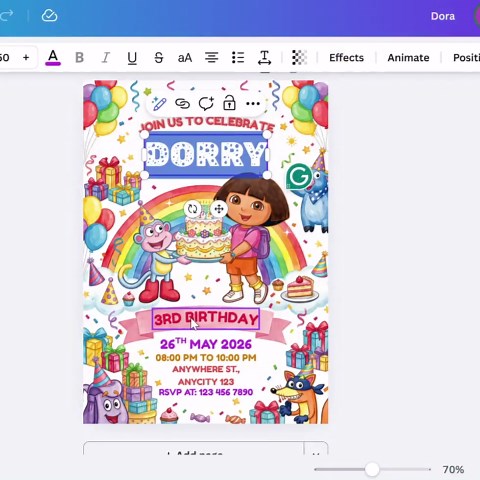480x480 pixels.
Task: Open the transparency control
Action: tap(299, 58)
